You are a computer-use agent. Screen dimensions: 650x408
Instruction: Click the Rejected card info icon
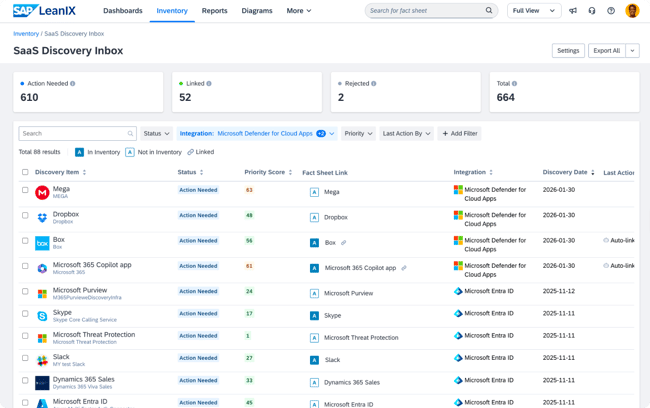point(374,83)
